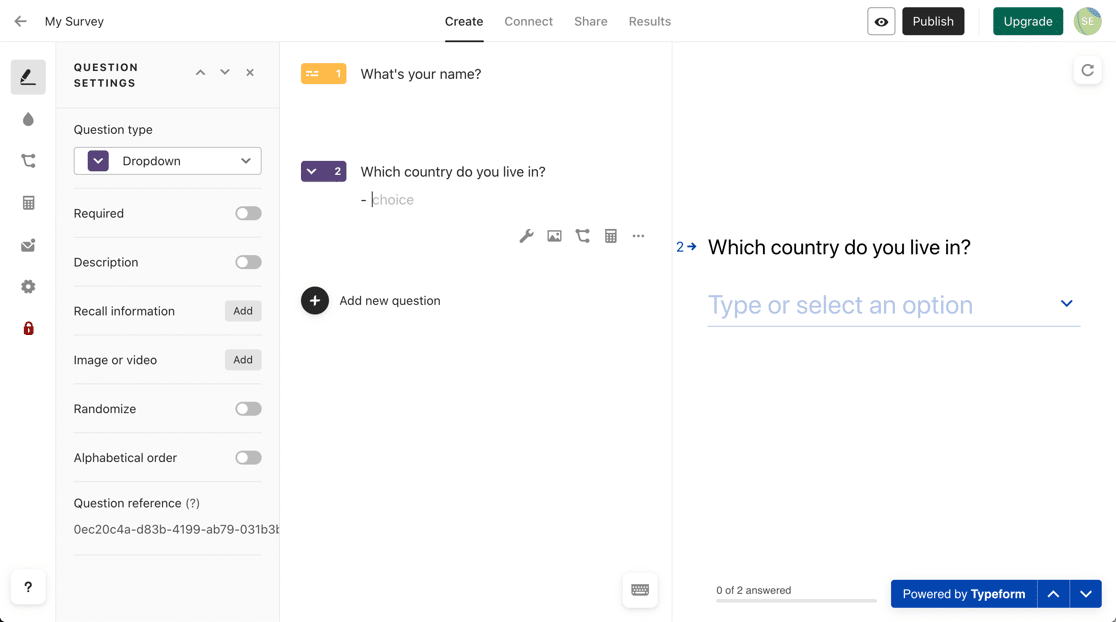Open the three-dots more options menu
Image resolution: width=1116 pixels, height=622 pixels.
pyautogui.click(x=638, y=236)
